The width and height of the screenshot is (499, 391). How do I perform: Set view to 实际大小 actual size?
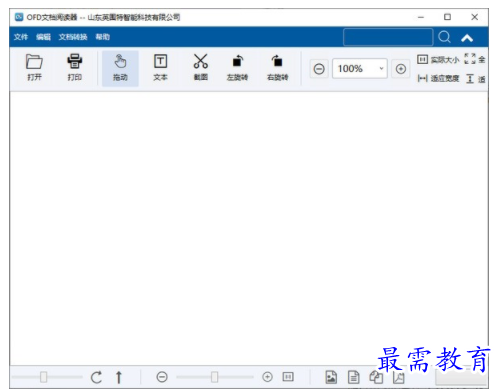(x=438, y=60)
